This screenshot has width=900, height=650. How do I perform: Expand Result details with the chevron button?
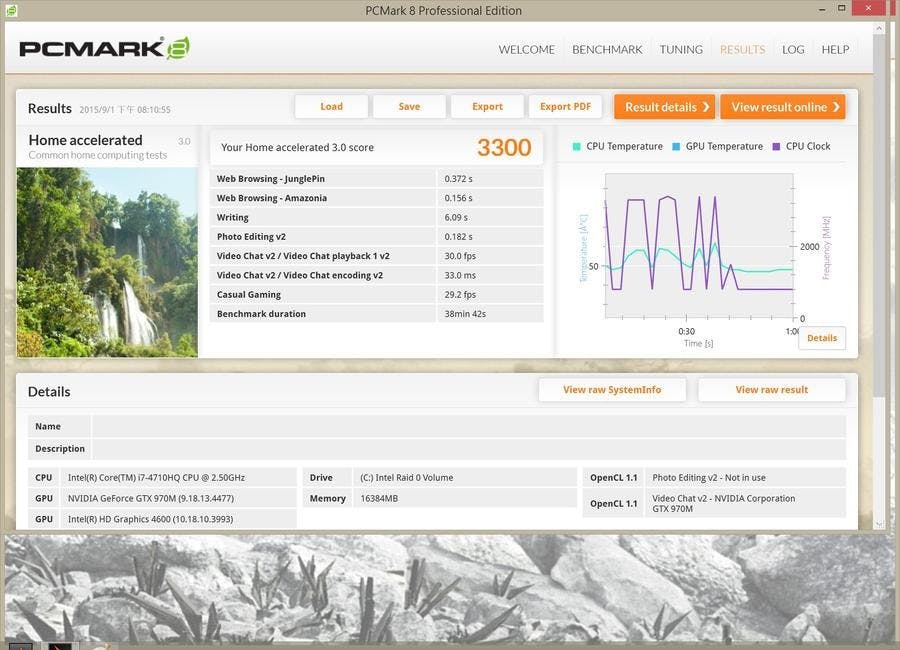coord(664,107)
